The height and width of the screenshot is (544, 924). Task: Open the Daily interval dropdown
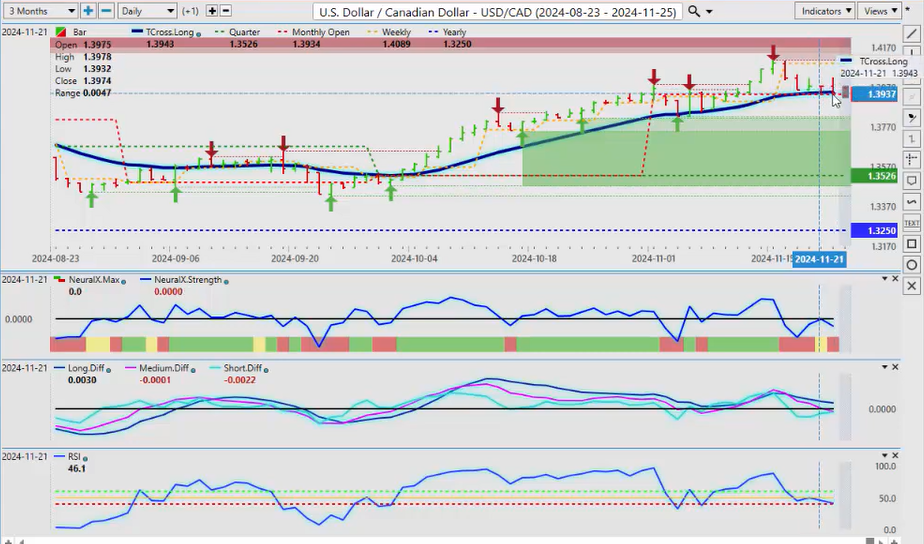pyautogui.click(x=146, y=10)
